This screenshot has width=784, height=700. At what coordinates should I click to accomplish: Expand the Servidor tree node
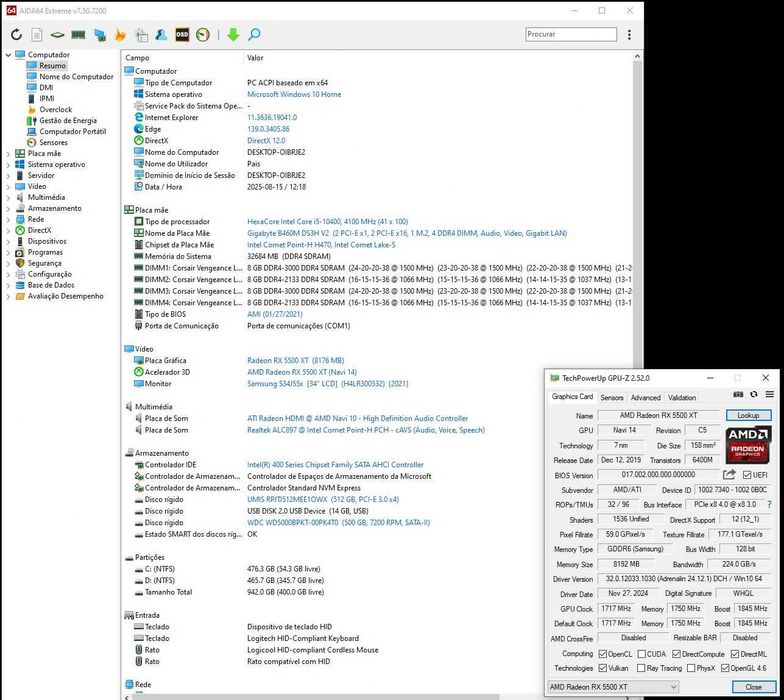(x=8, y=176)
